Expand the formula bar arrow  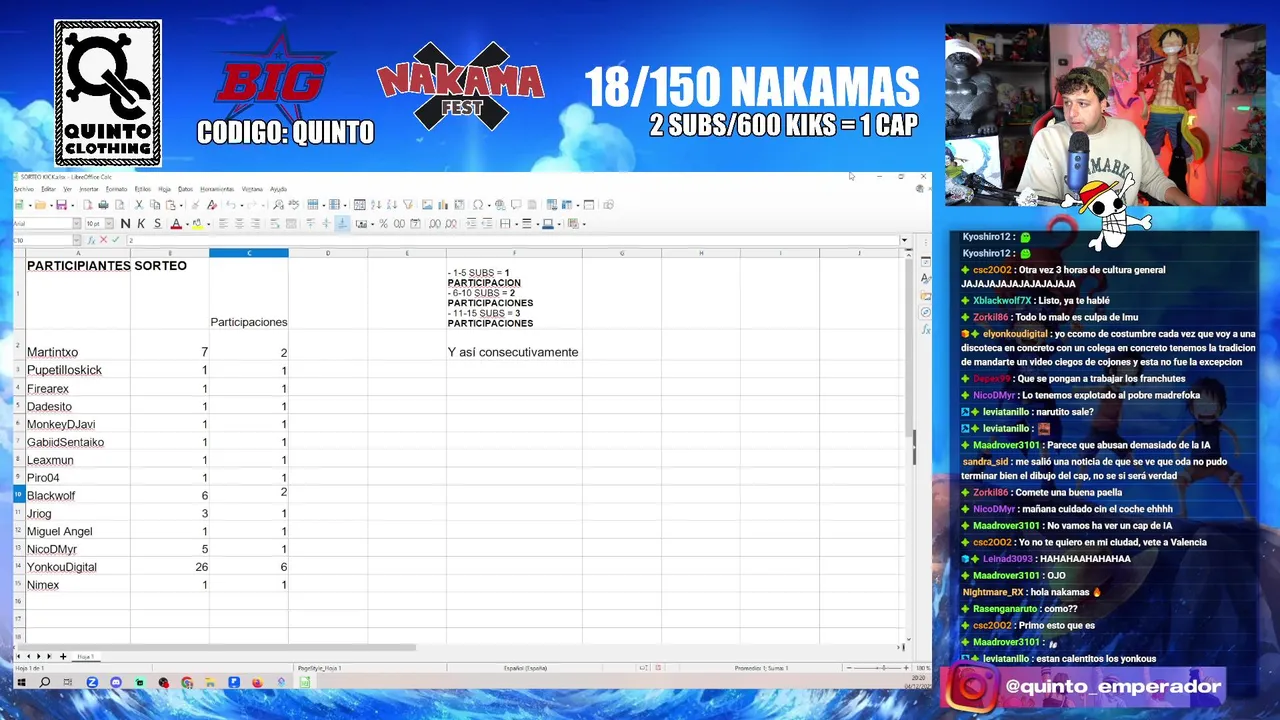(904, 240)
